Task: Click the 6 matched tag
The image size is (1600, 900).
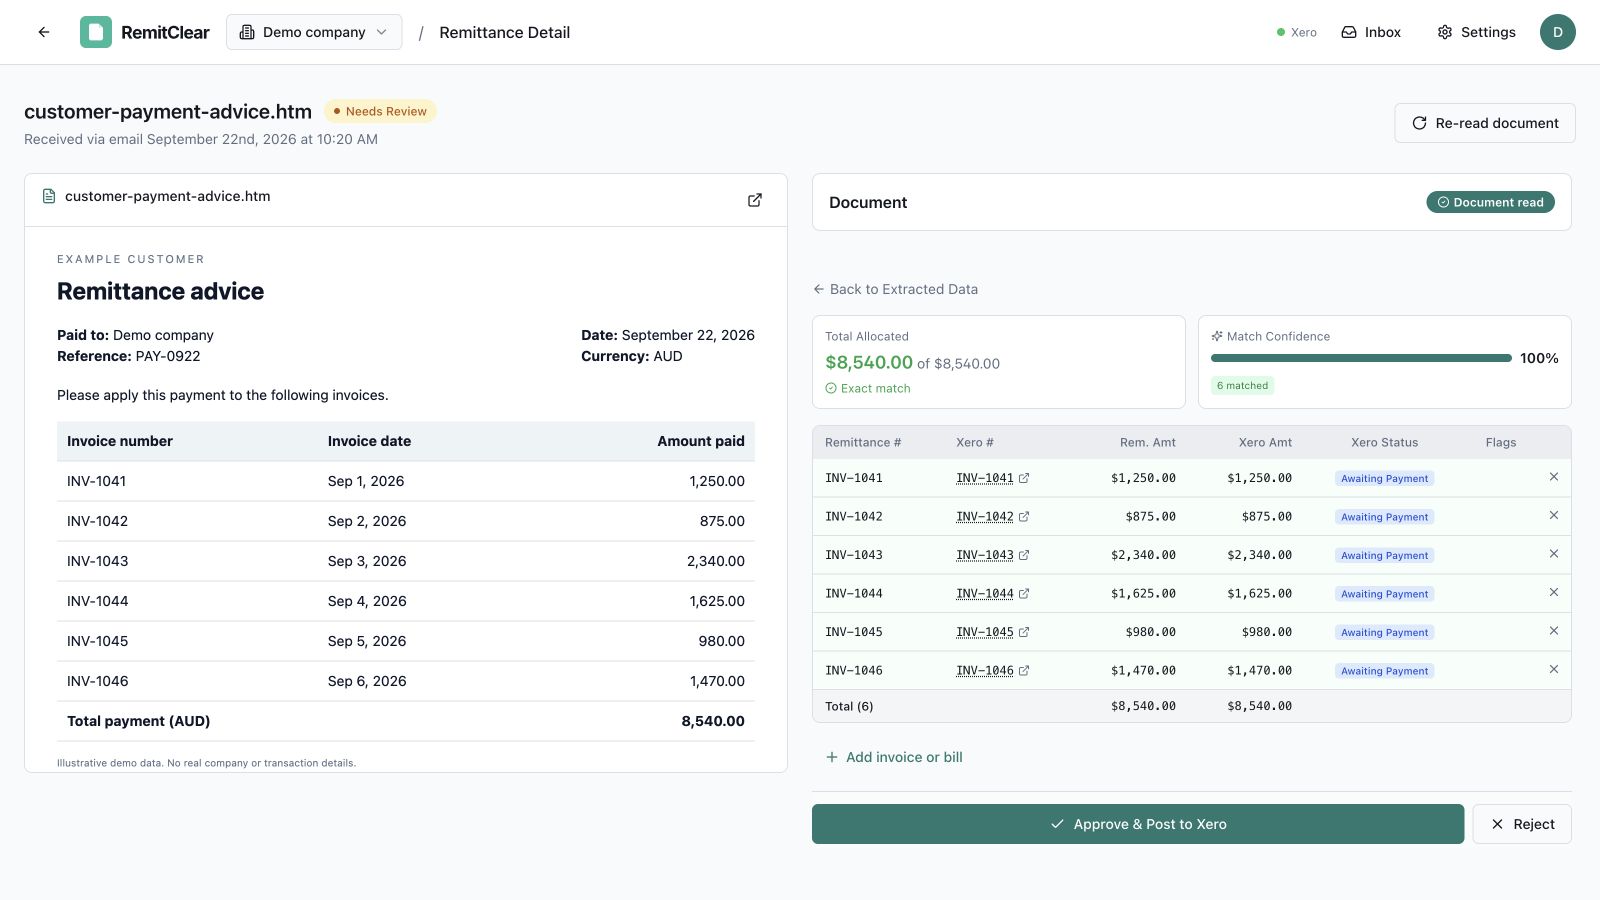Action: click(x=1242, y=385)
